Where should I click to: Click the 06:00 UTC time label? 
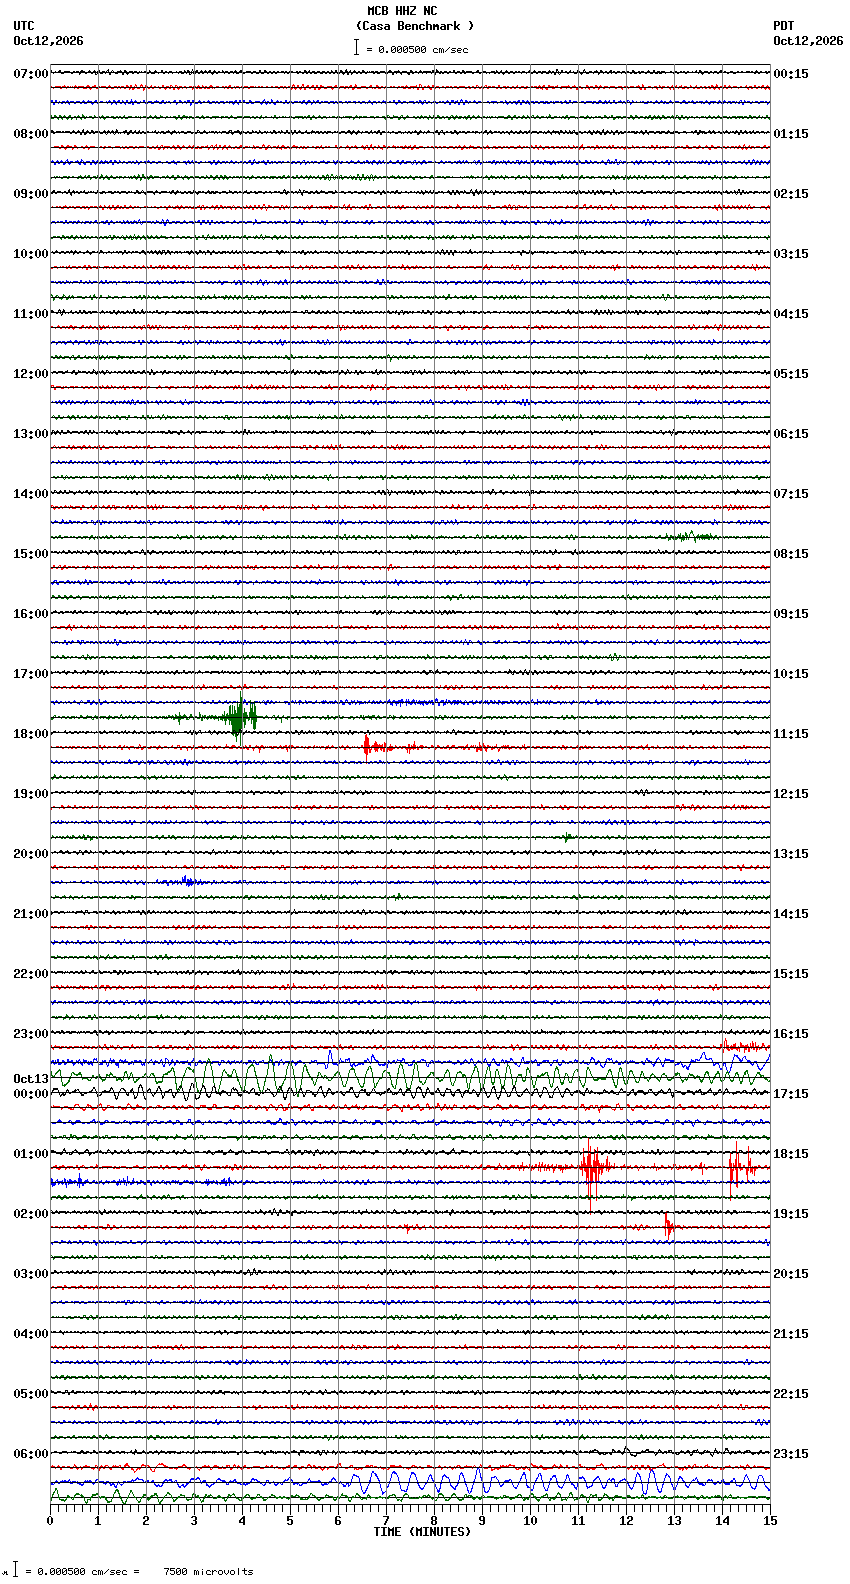coord(31,1454)
